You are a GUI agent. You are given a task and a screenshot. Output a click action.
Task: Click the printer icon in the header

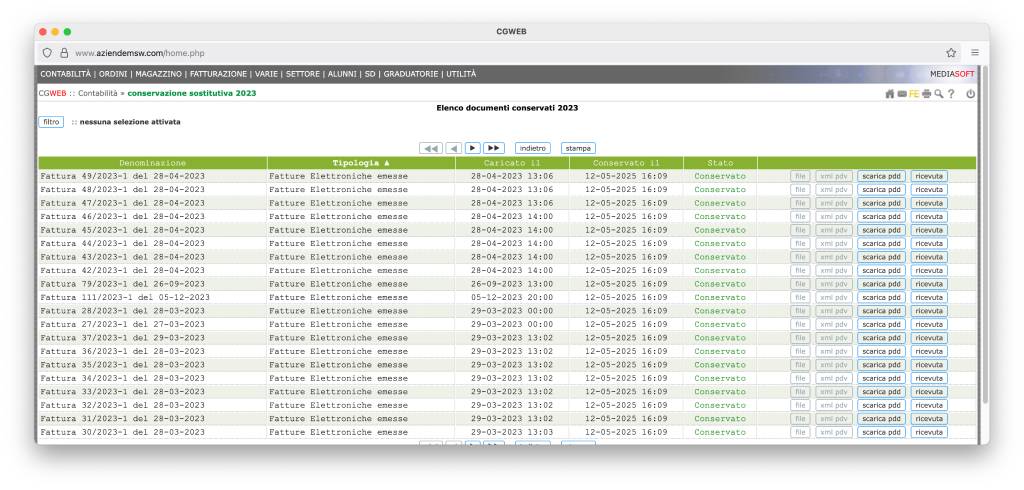coord(927,93)
